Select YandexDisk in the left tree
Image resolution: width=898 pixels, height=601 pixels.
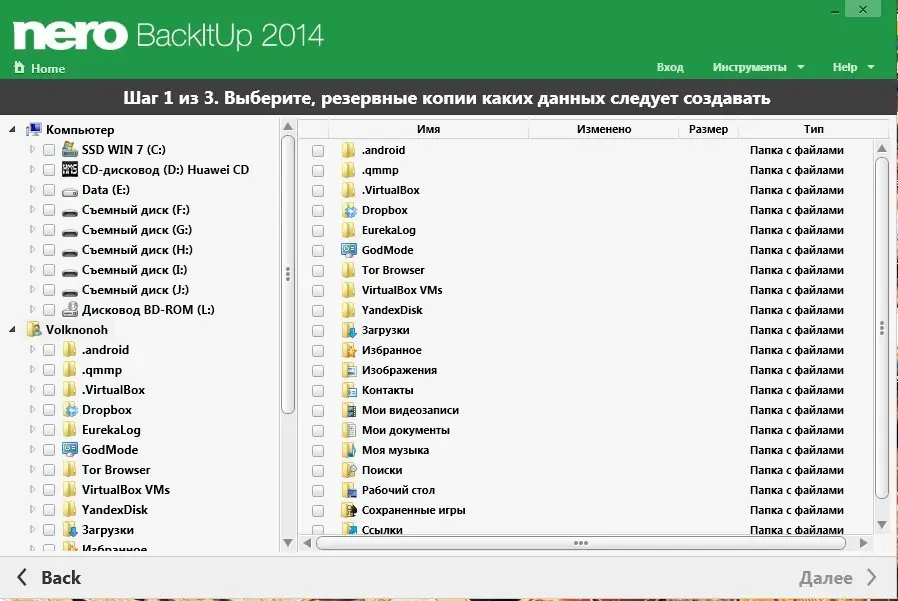[115, 510]
